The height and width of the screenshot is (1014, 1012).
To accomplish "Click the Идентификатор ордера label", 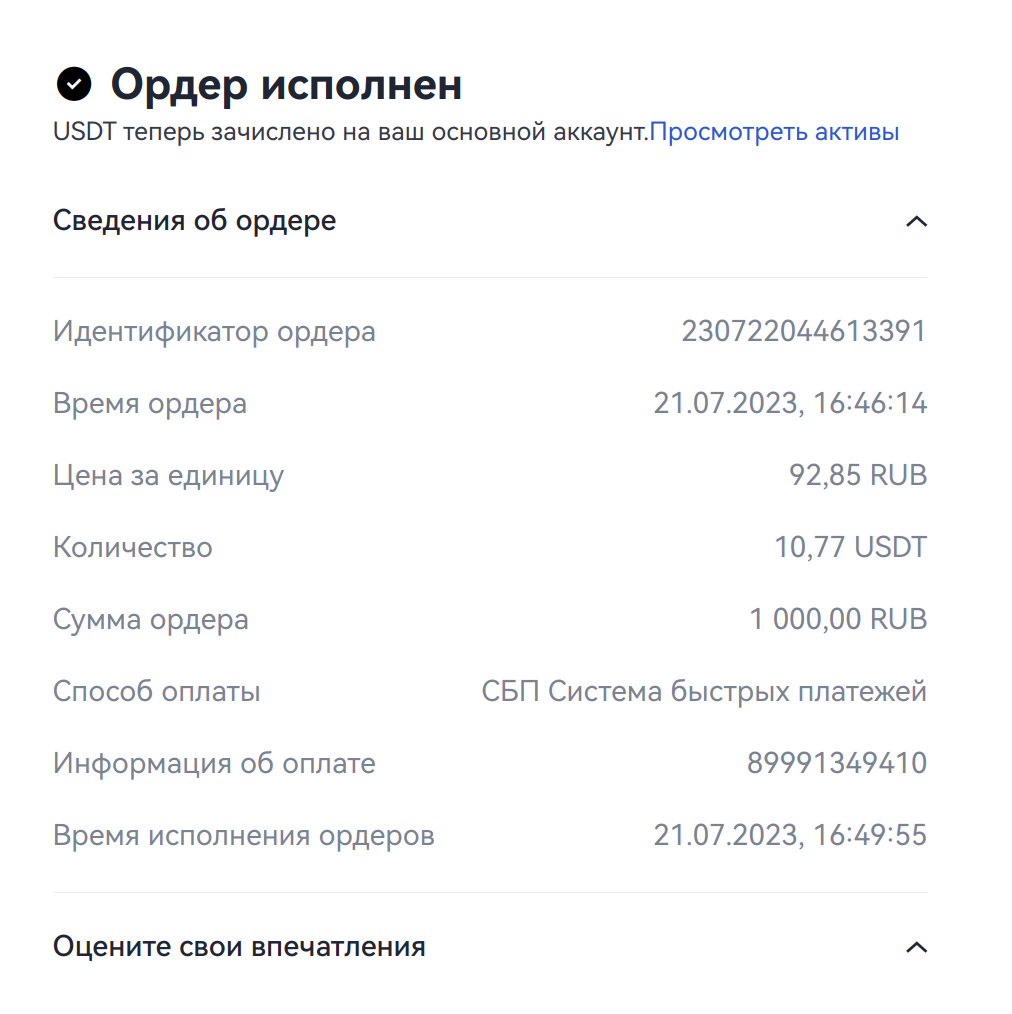I will 214,331.
